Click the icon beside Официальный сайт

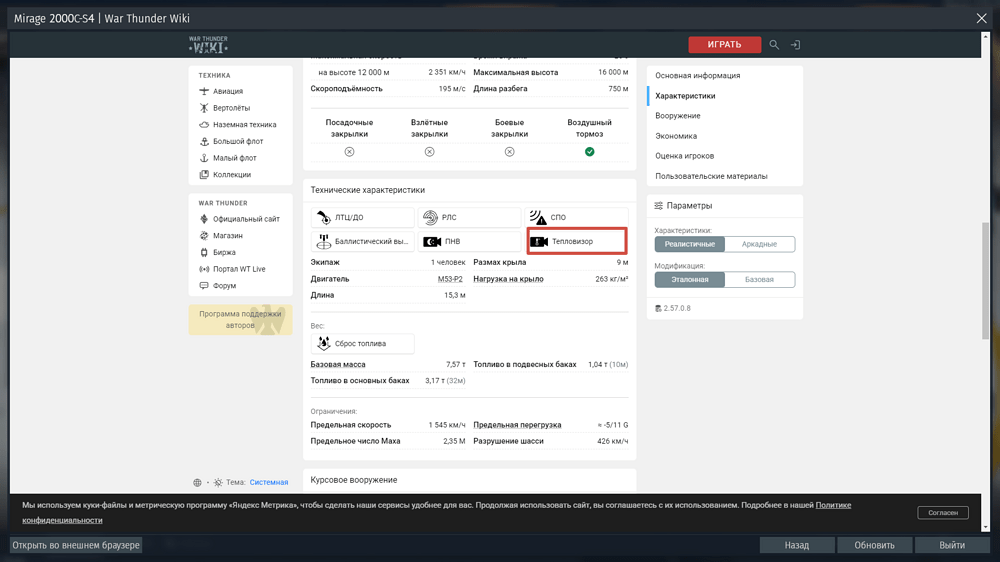pos(204,219)
